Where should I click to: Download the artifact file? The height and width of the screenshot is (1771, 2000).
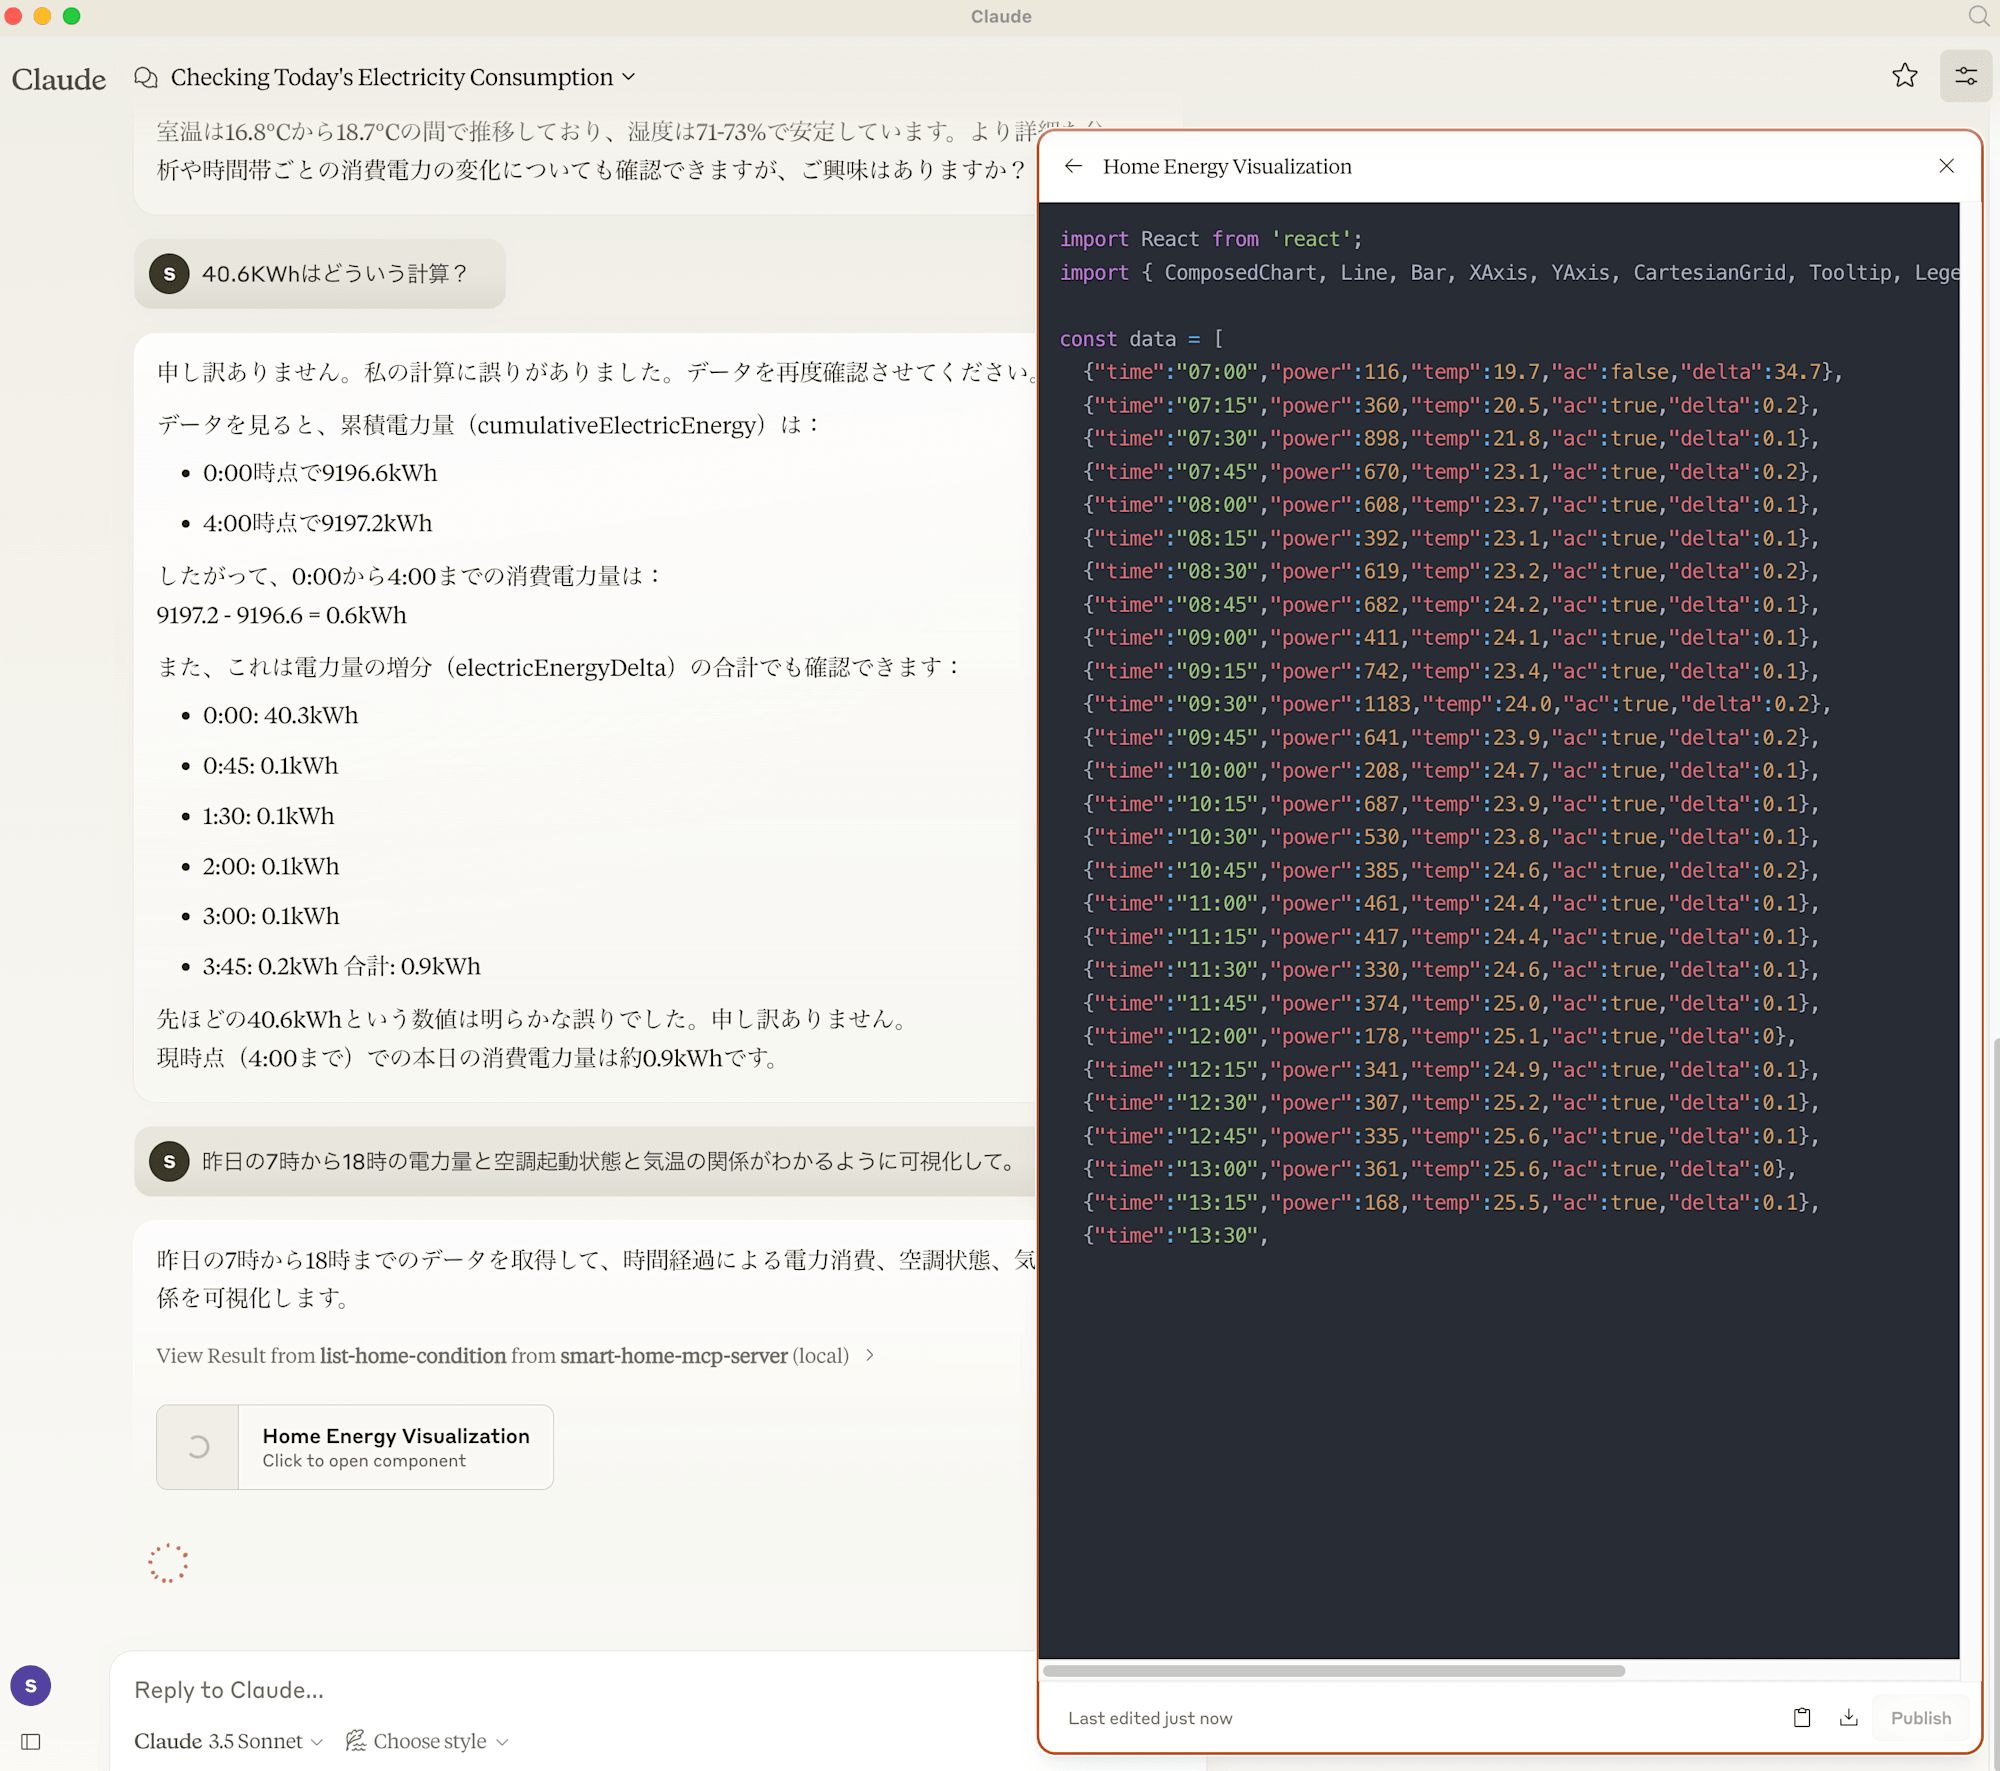pos(1848,1717)
